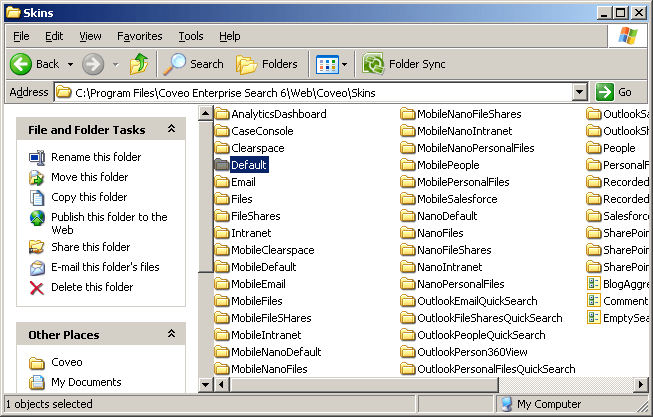Click the horizontal scrollbar right arrow
The image size is (653, 417).
(641, 384)
